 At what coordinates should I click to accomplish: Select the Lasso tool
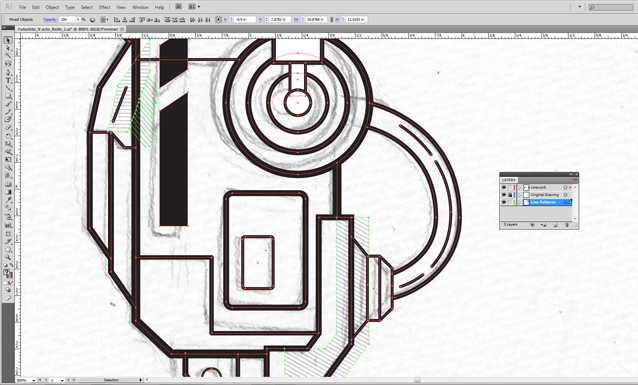8,63
